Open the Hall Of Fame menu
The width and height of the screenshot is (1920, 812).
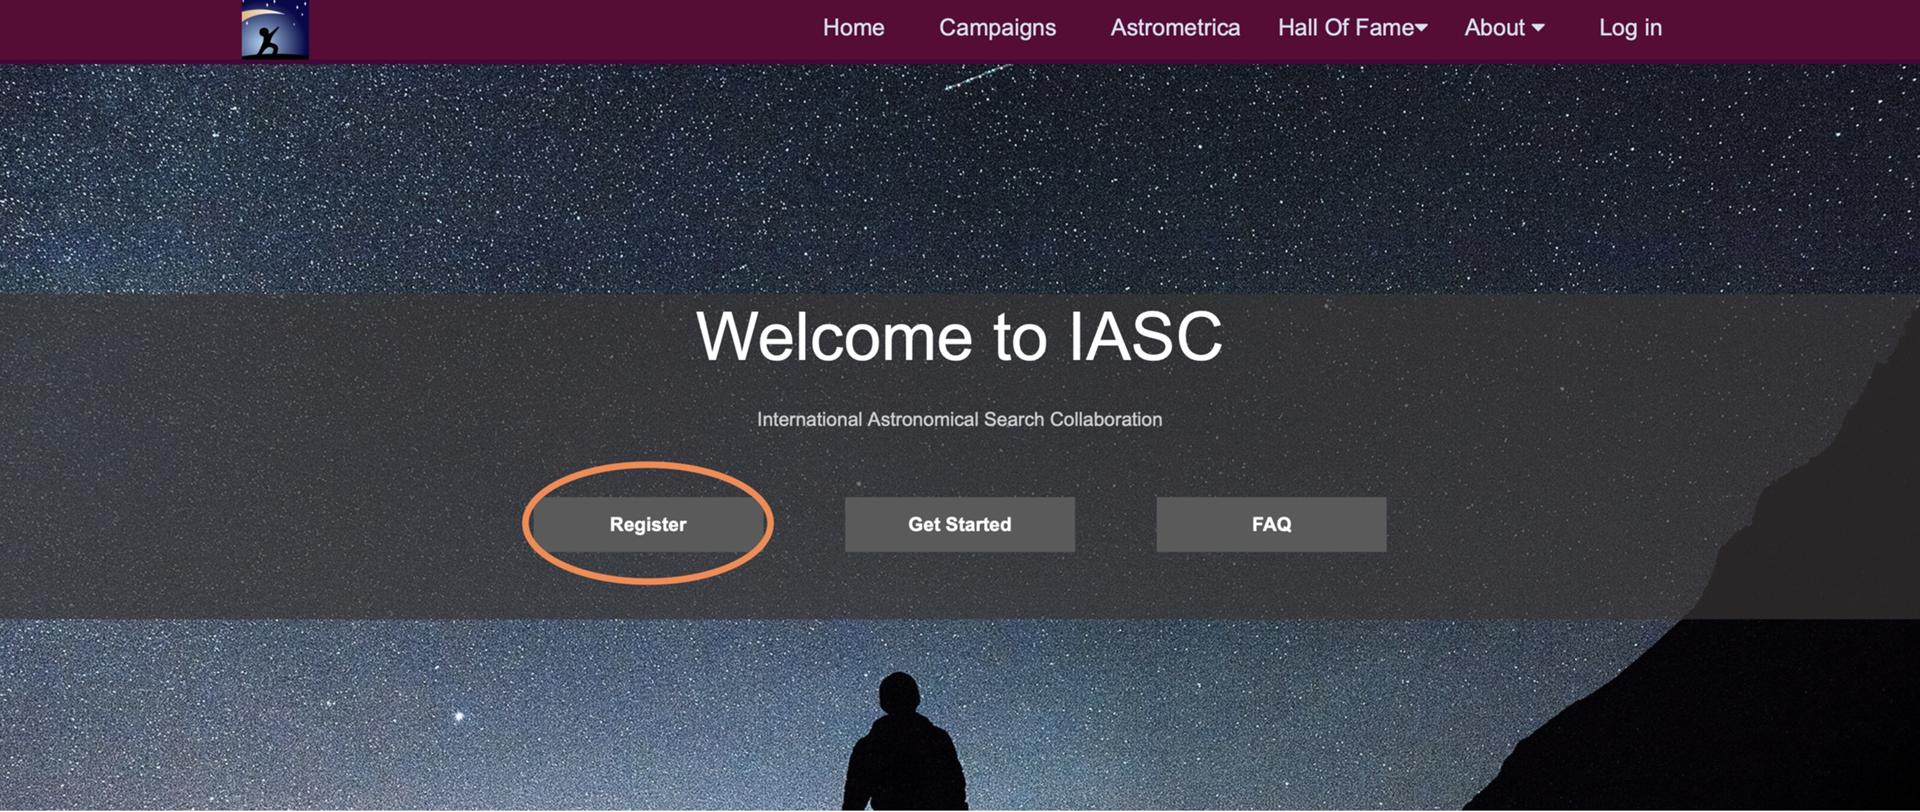[1352, 28]
